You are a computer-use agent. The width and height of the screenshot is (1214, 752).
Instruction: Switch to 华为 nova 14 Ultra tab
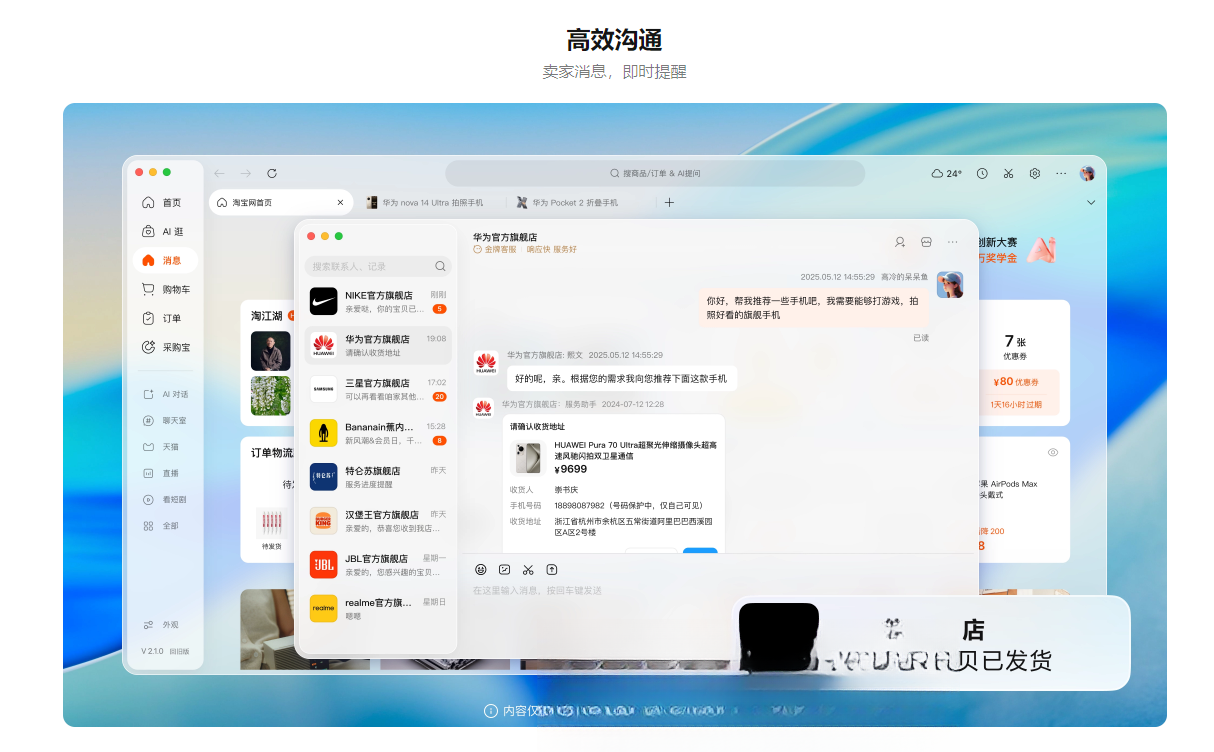tap(426, 202)
